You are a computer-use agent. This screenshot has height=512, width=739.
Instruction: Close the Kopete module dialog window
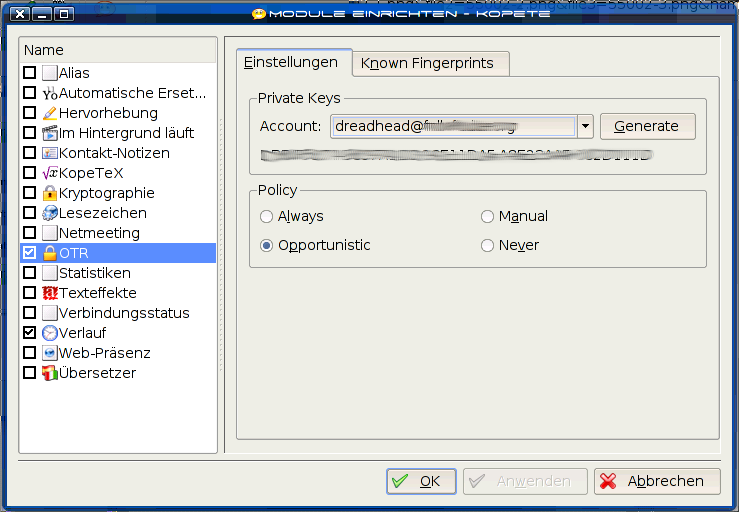[x=20, y=14]
